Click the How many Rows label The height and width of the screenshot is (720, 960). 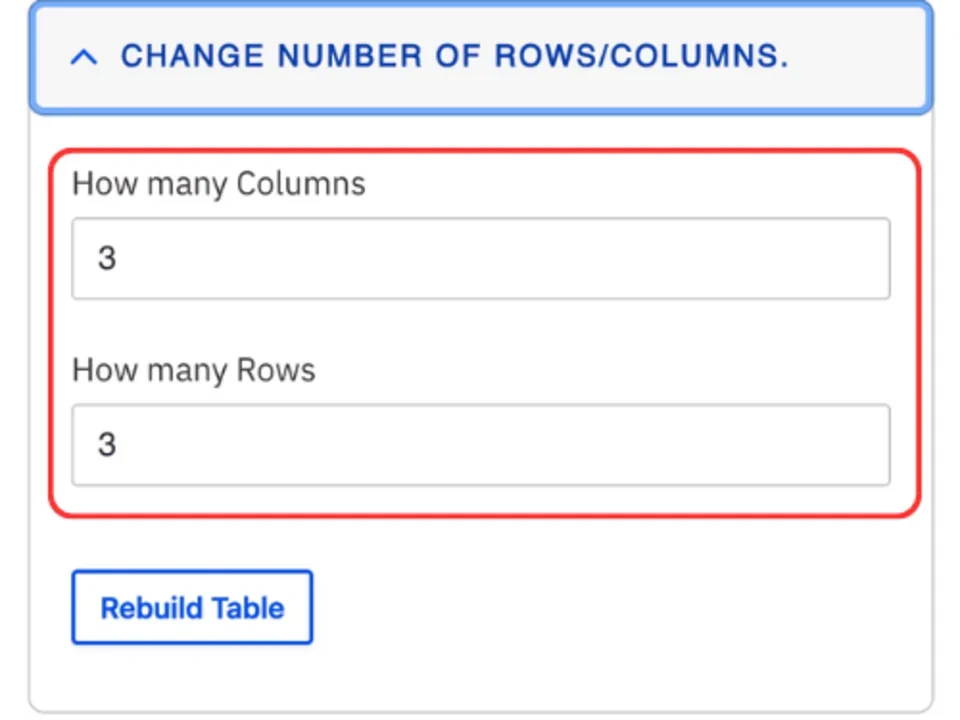click(x=193, y=369)
